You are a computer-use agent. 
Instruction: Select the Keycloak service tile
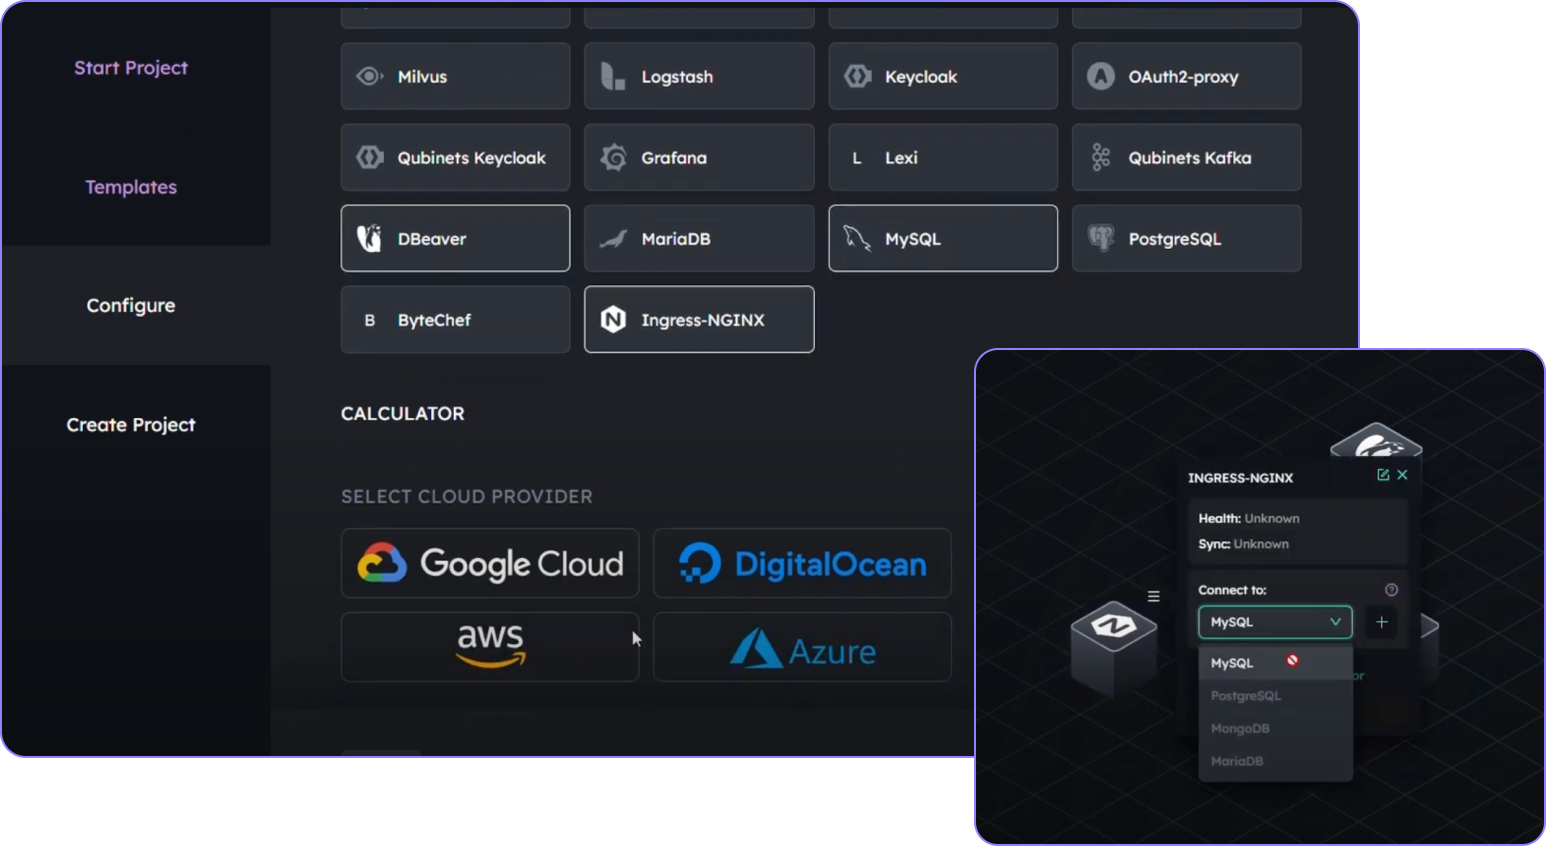coord(943,76)
